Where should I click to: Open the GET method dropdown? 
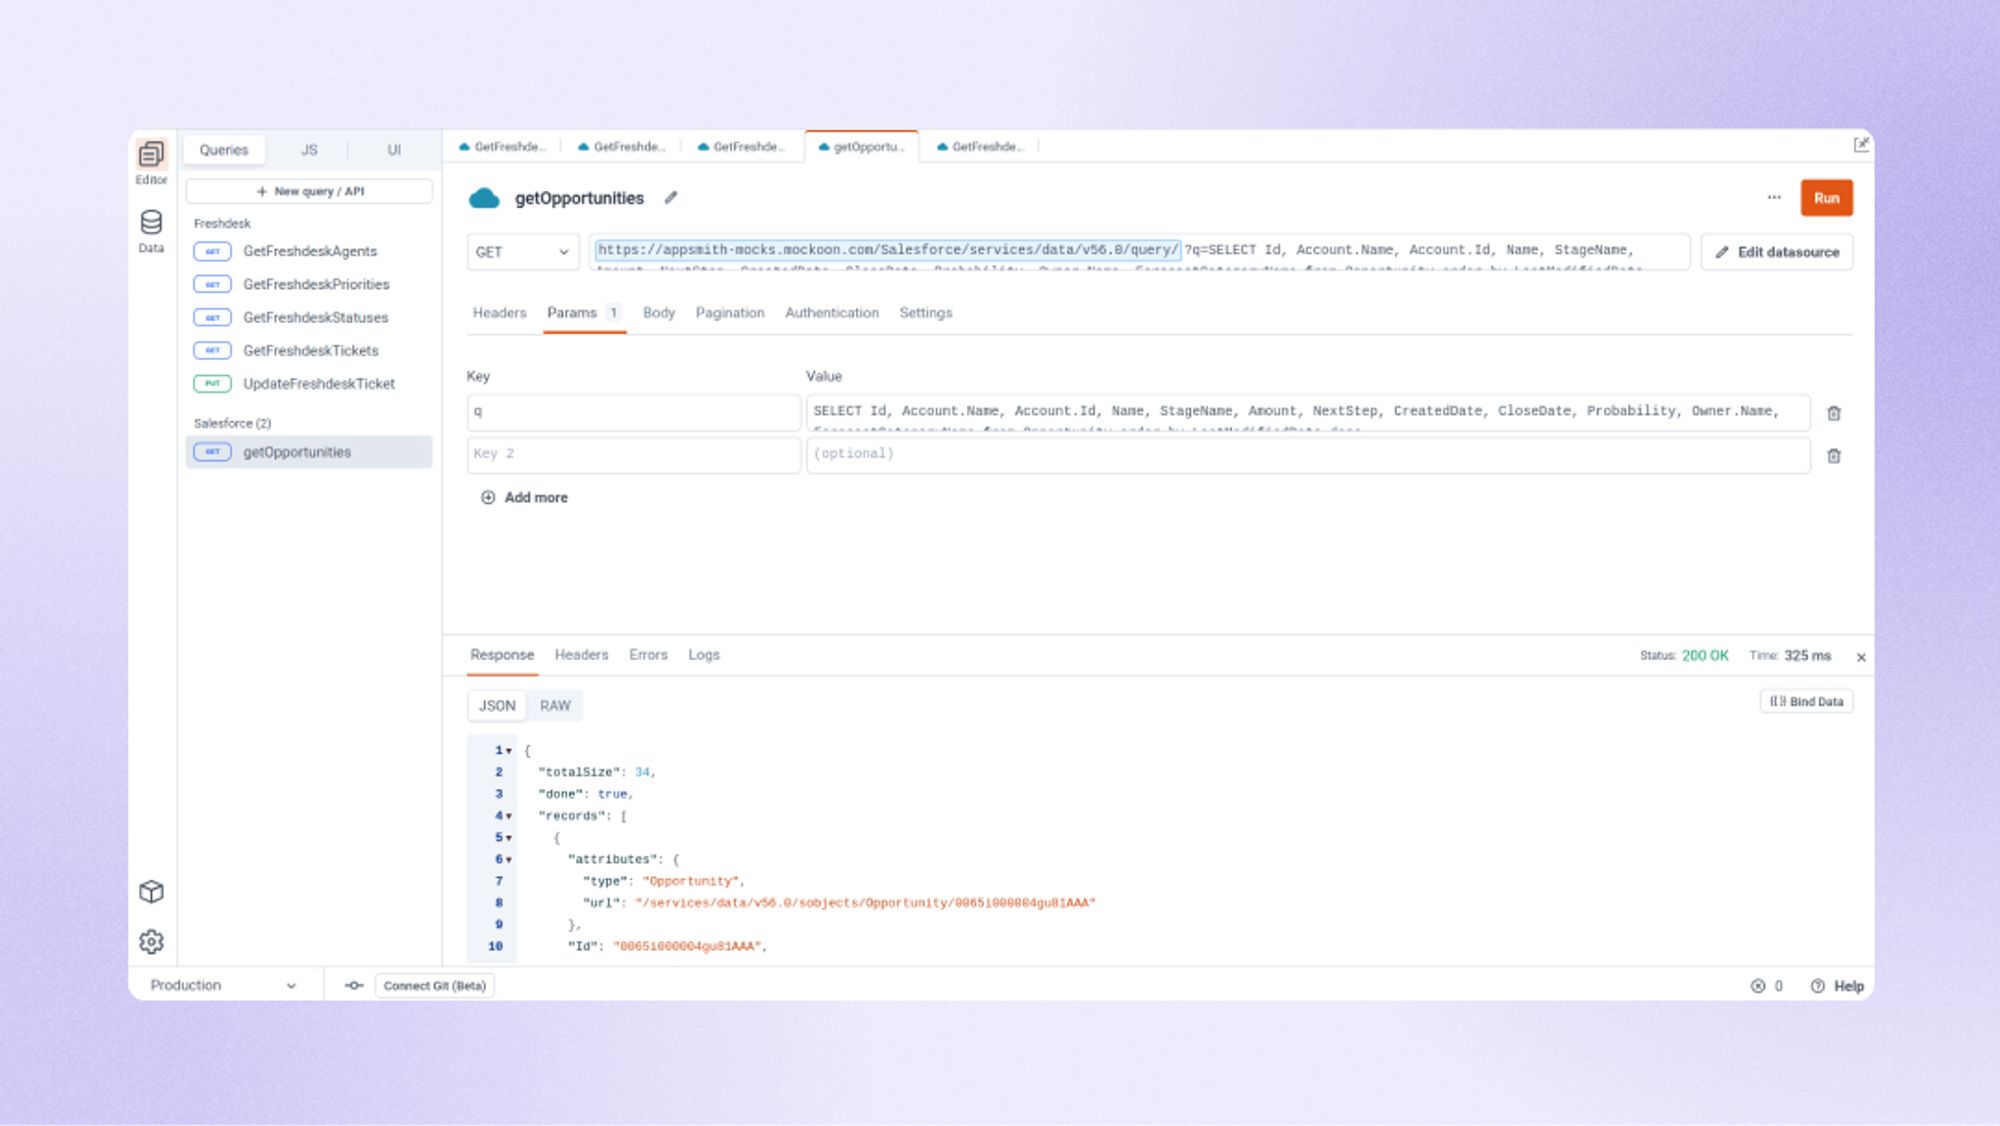[x=523, y=252]
